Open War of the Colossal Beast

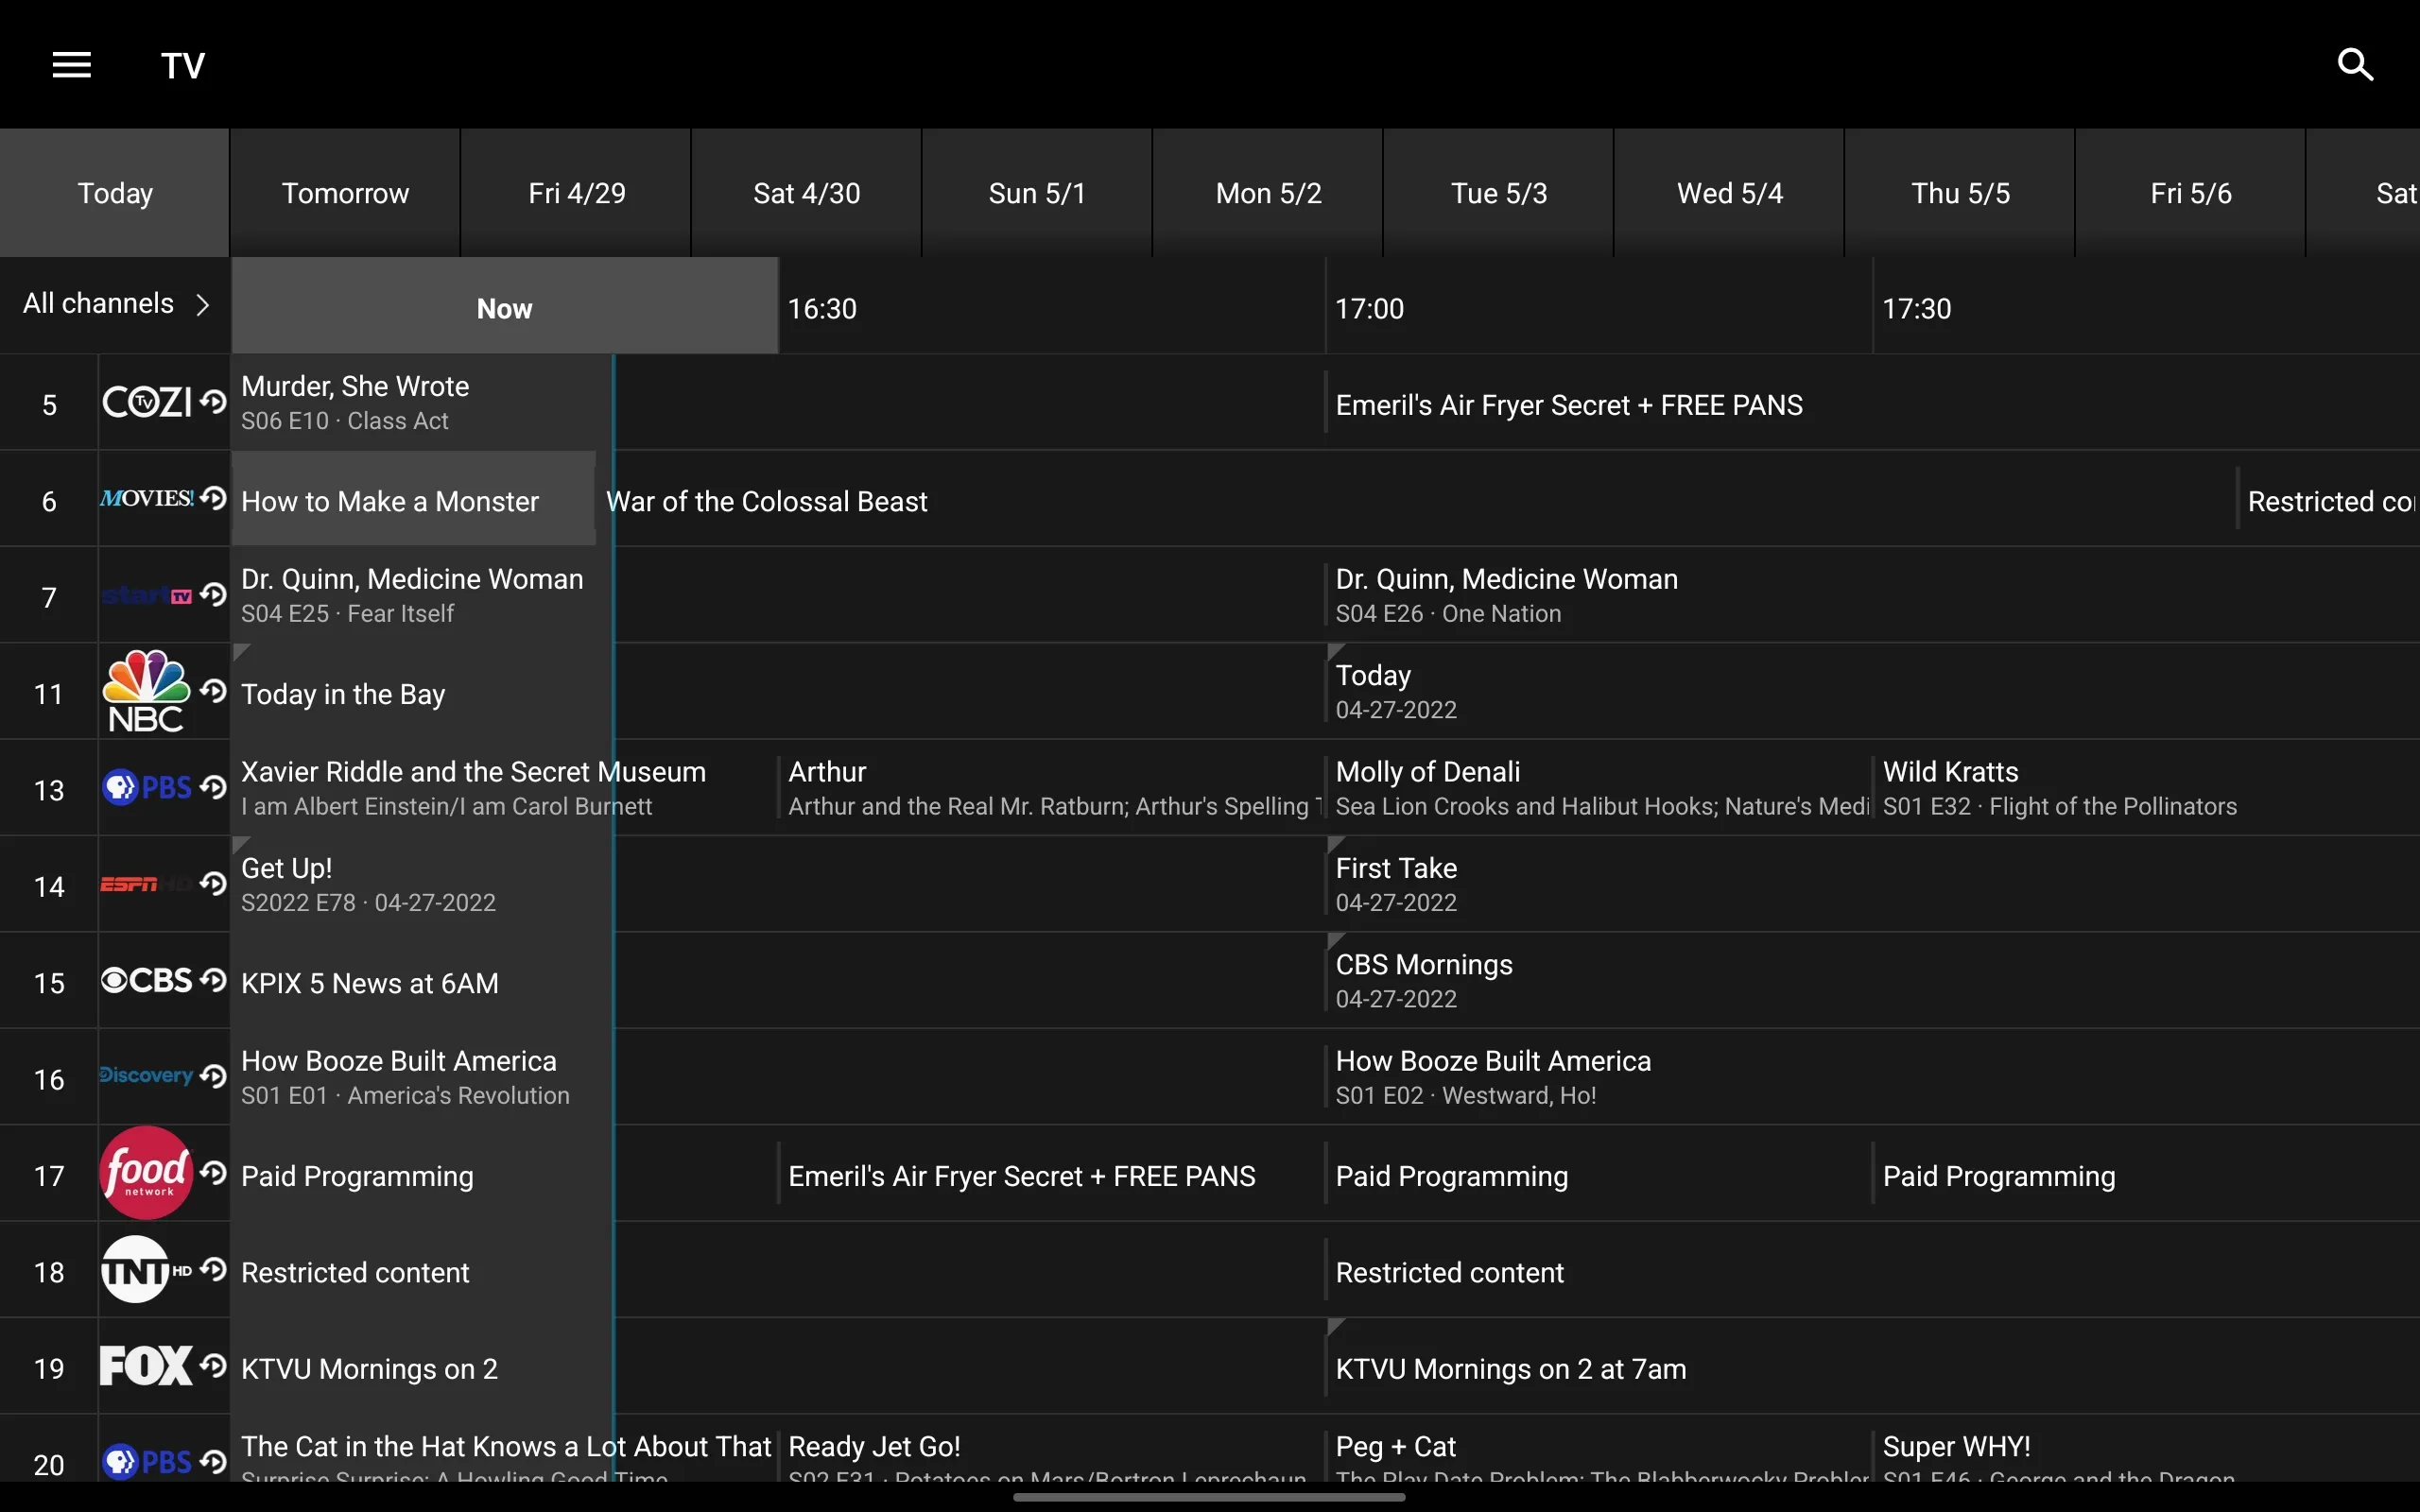pos(1417,500)
